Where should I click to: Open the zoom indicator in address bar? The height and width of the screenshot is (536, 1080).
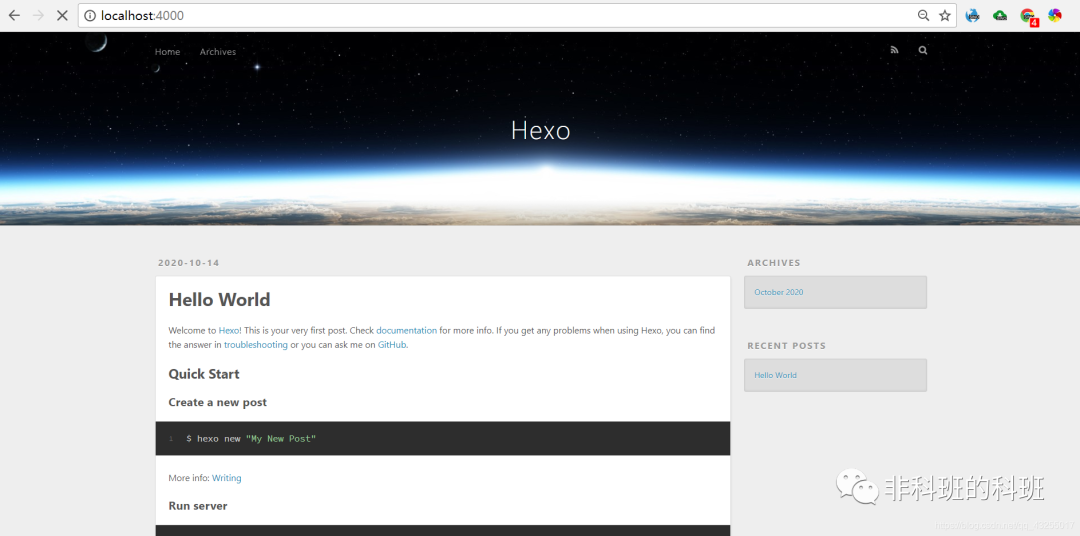point(924,15)
